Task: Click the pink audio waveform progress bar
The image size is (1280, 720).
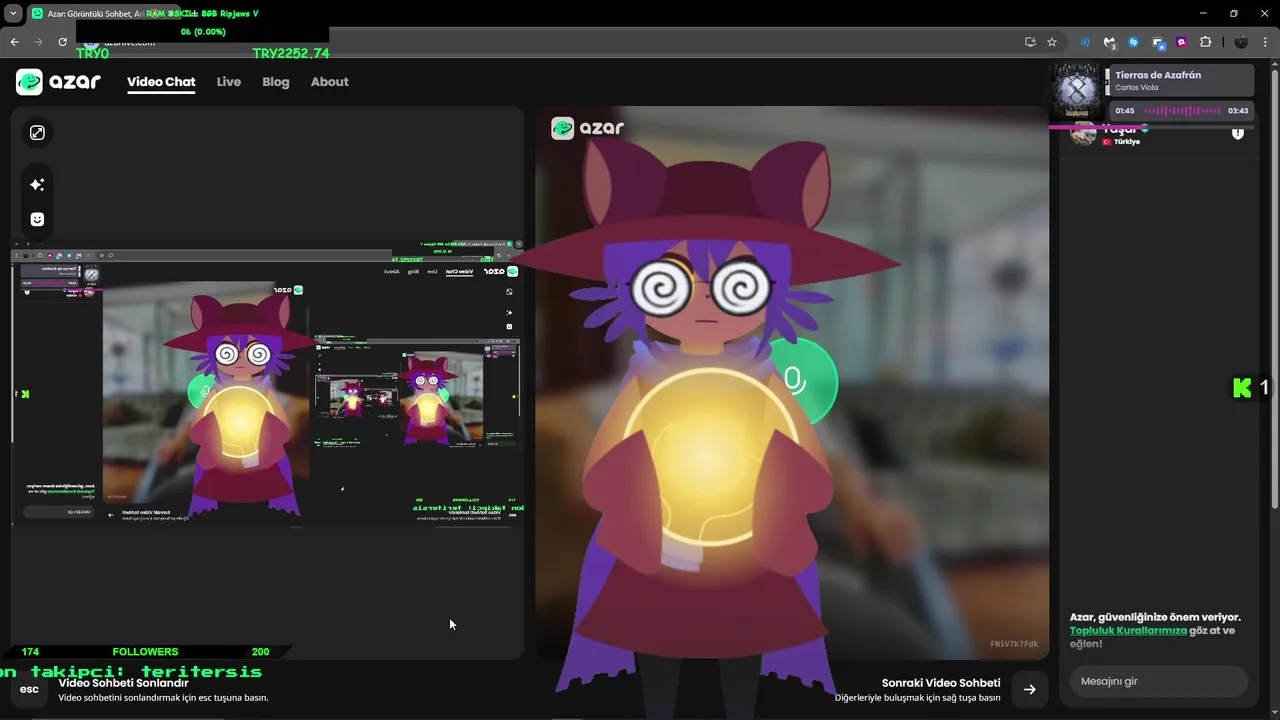Action: tap(1182, 111)
